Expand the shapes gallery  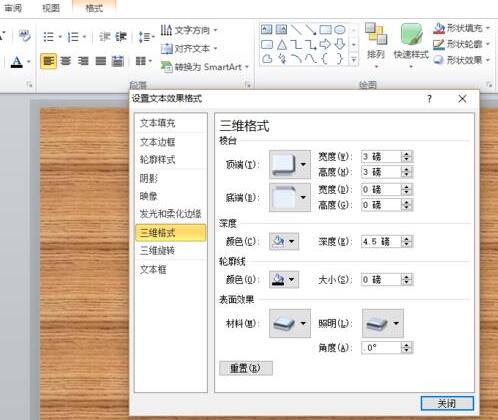pyautogui.click(x=354, y=60)
